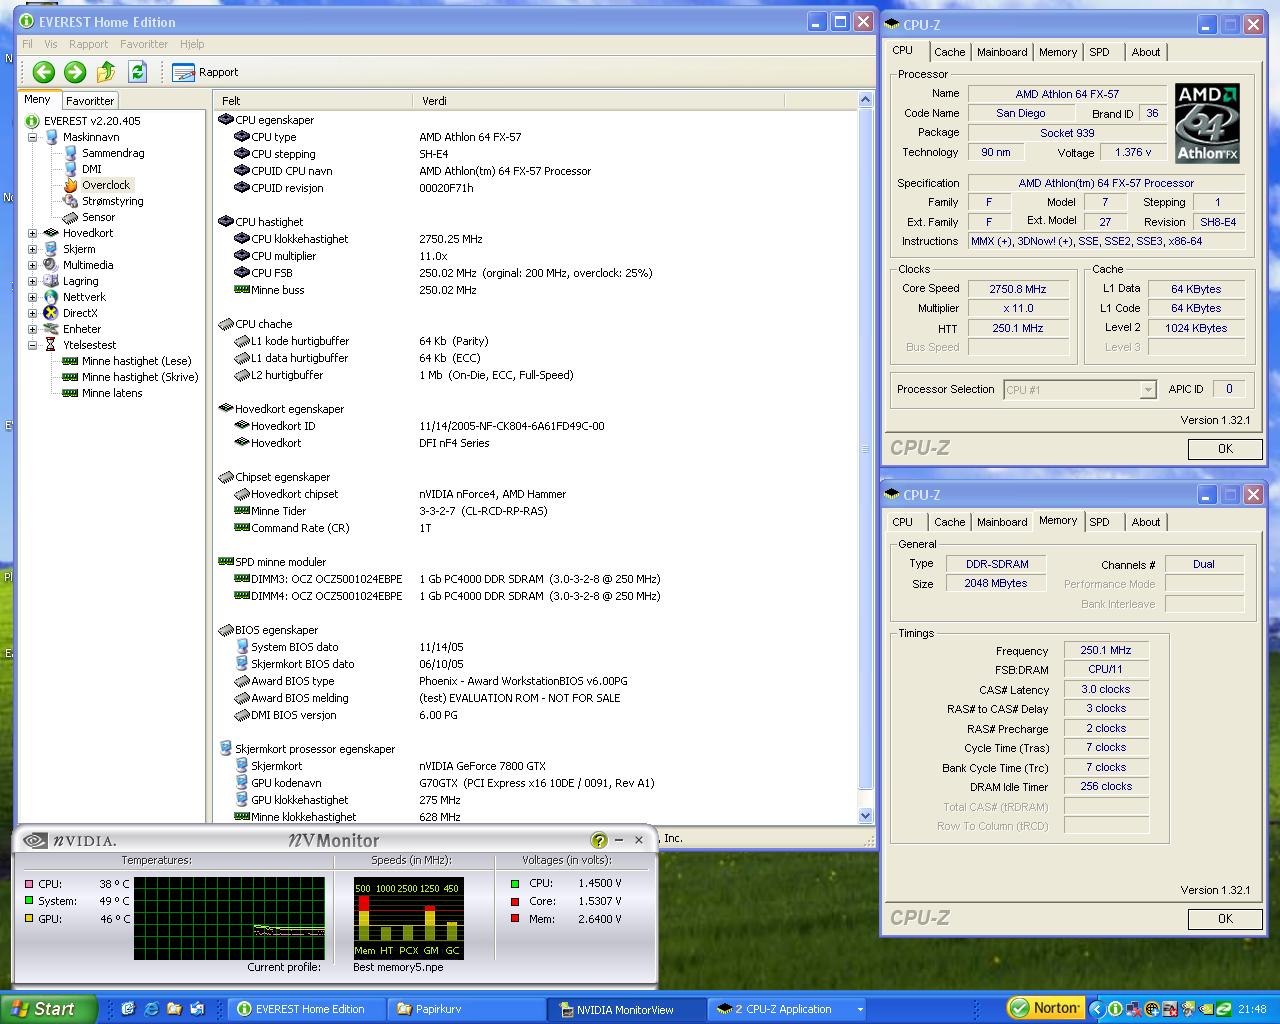Open Minne hastighet (Lese) benchmark
Image resolution: width=1280 pixels, height=1024 pixels.
click(136, 361)
